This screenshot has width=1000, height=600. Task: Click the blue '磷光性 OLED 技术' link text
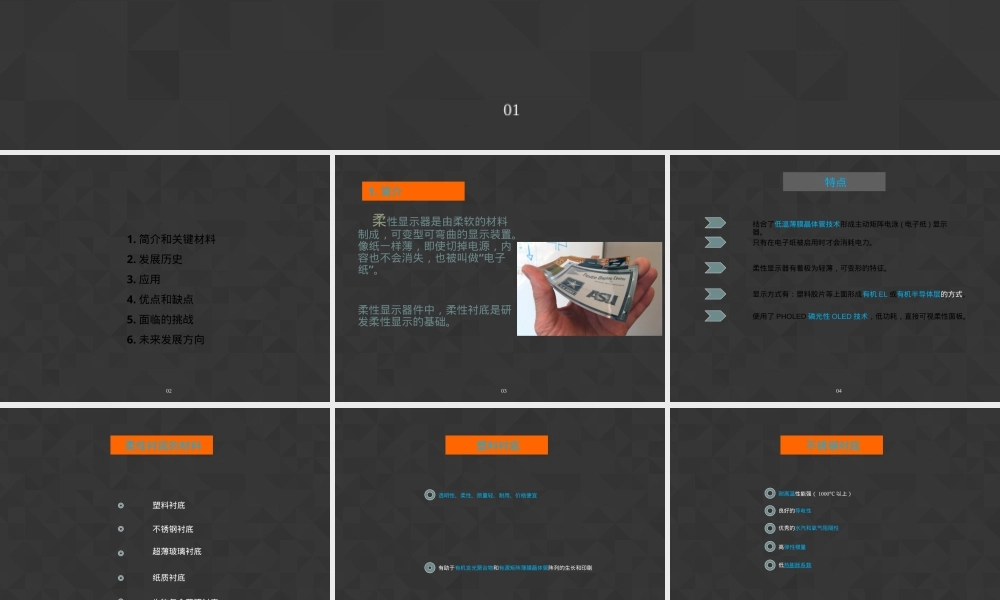[x=837, y=316]
